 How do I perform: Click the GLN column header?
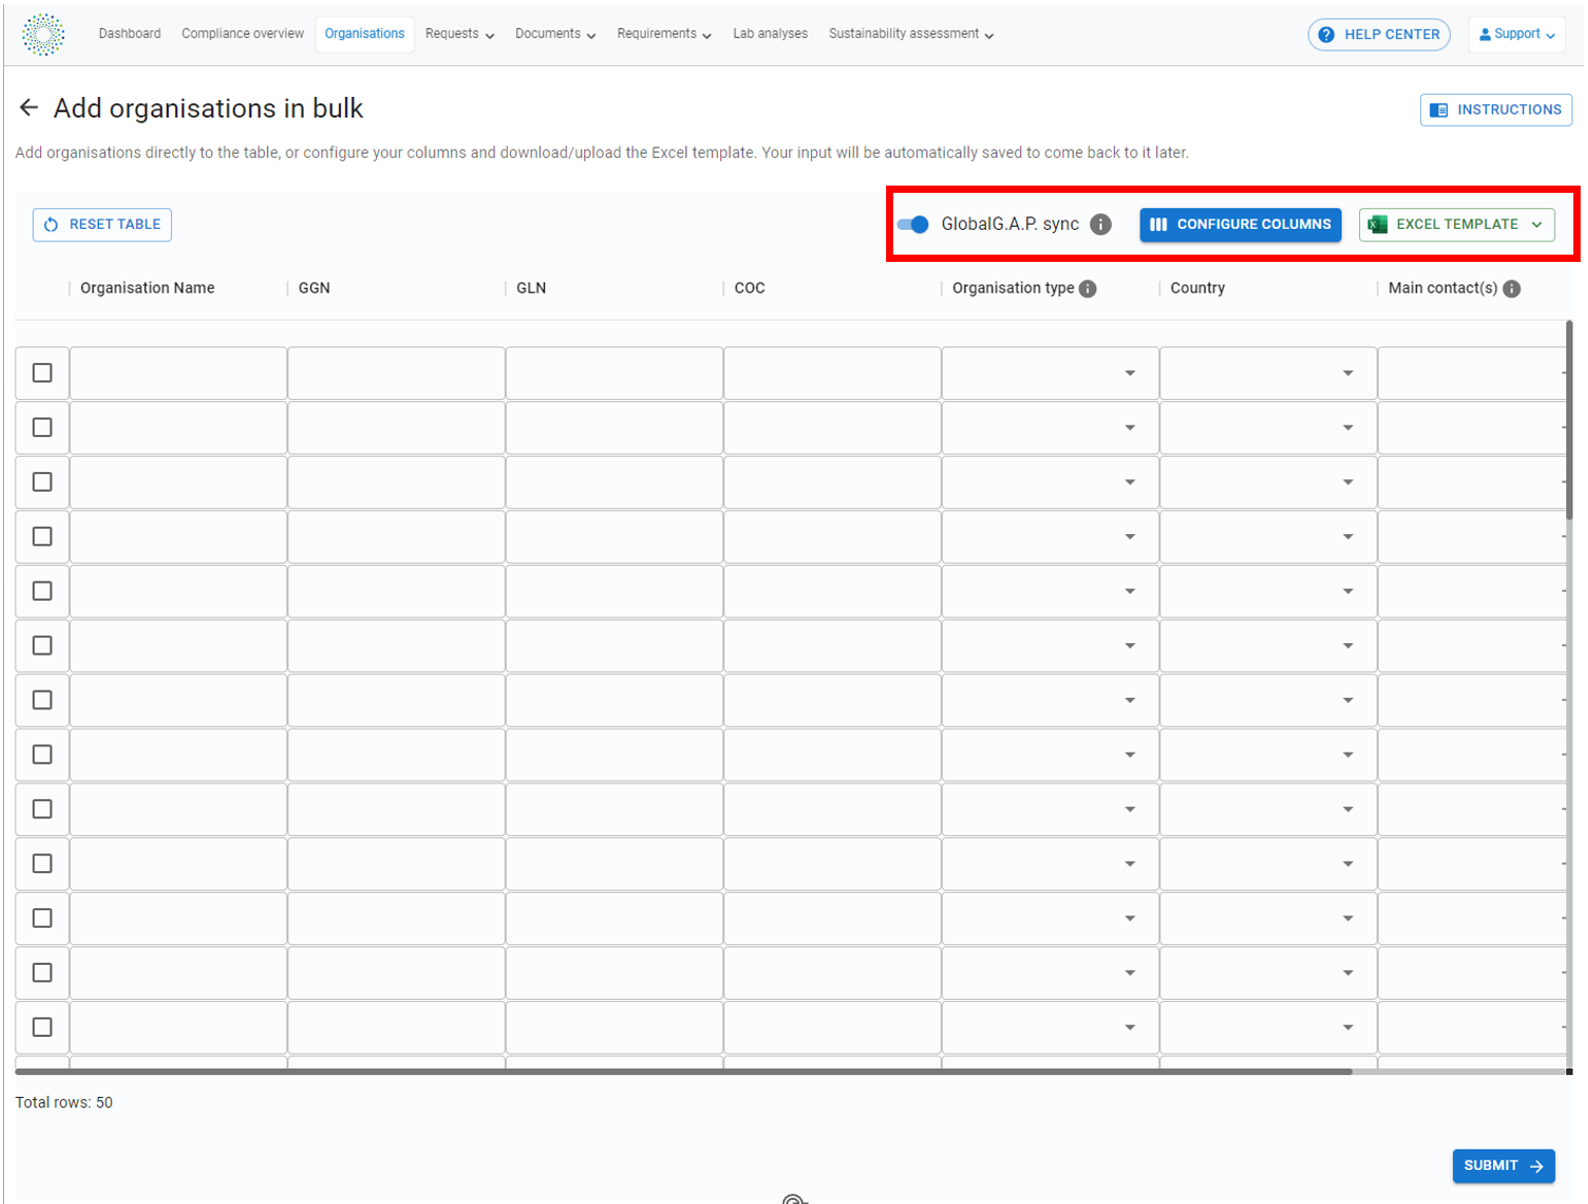click(531, 288)
